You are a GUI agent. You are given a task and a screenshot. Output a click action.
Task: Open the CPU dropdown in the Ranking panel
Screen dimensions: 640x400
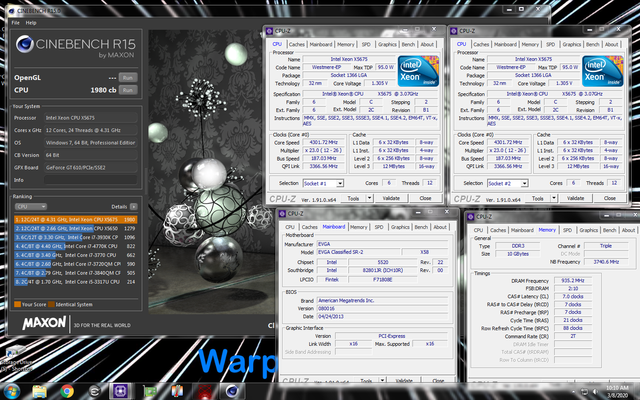point(31,207)
